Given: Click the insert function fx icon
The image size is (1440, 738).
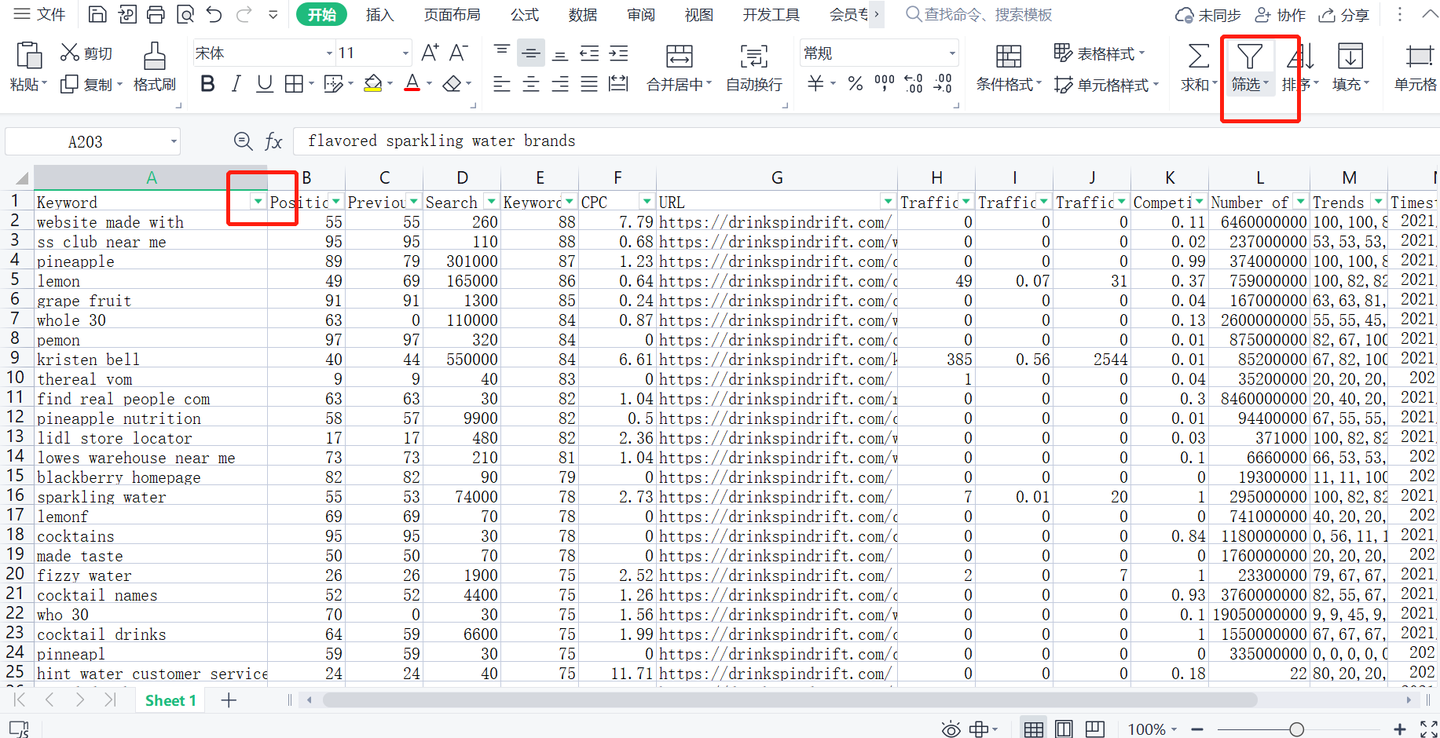Looking at the screenshot, I should [x=274, y=142].
